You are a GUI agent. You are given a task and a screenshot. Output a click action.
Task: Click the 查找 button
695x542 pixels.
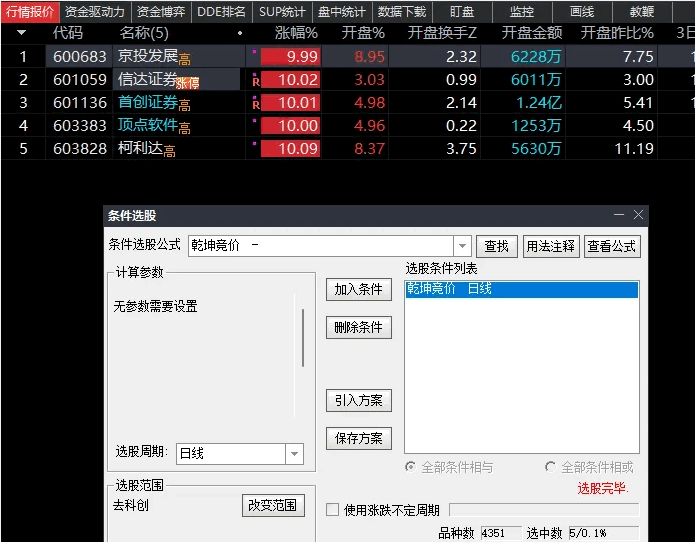tap(496, 246)
